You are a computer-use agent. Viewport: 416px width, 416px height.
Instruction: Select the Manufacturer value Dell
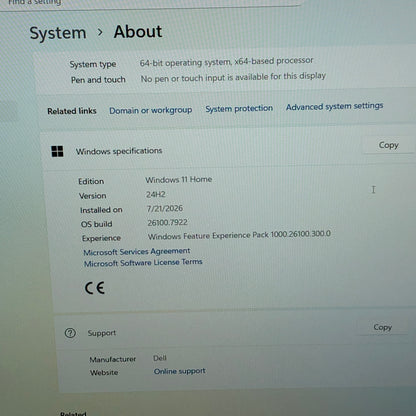tap(160, 358)
